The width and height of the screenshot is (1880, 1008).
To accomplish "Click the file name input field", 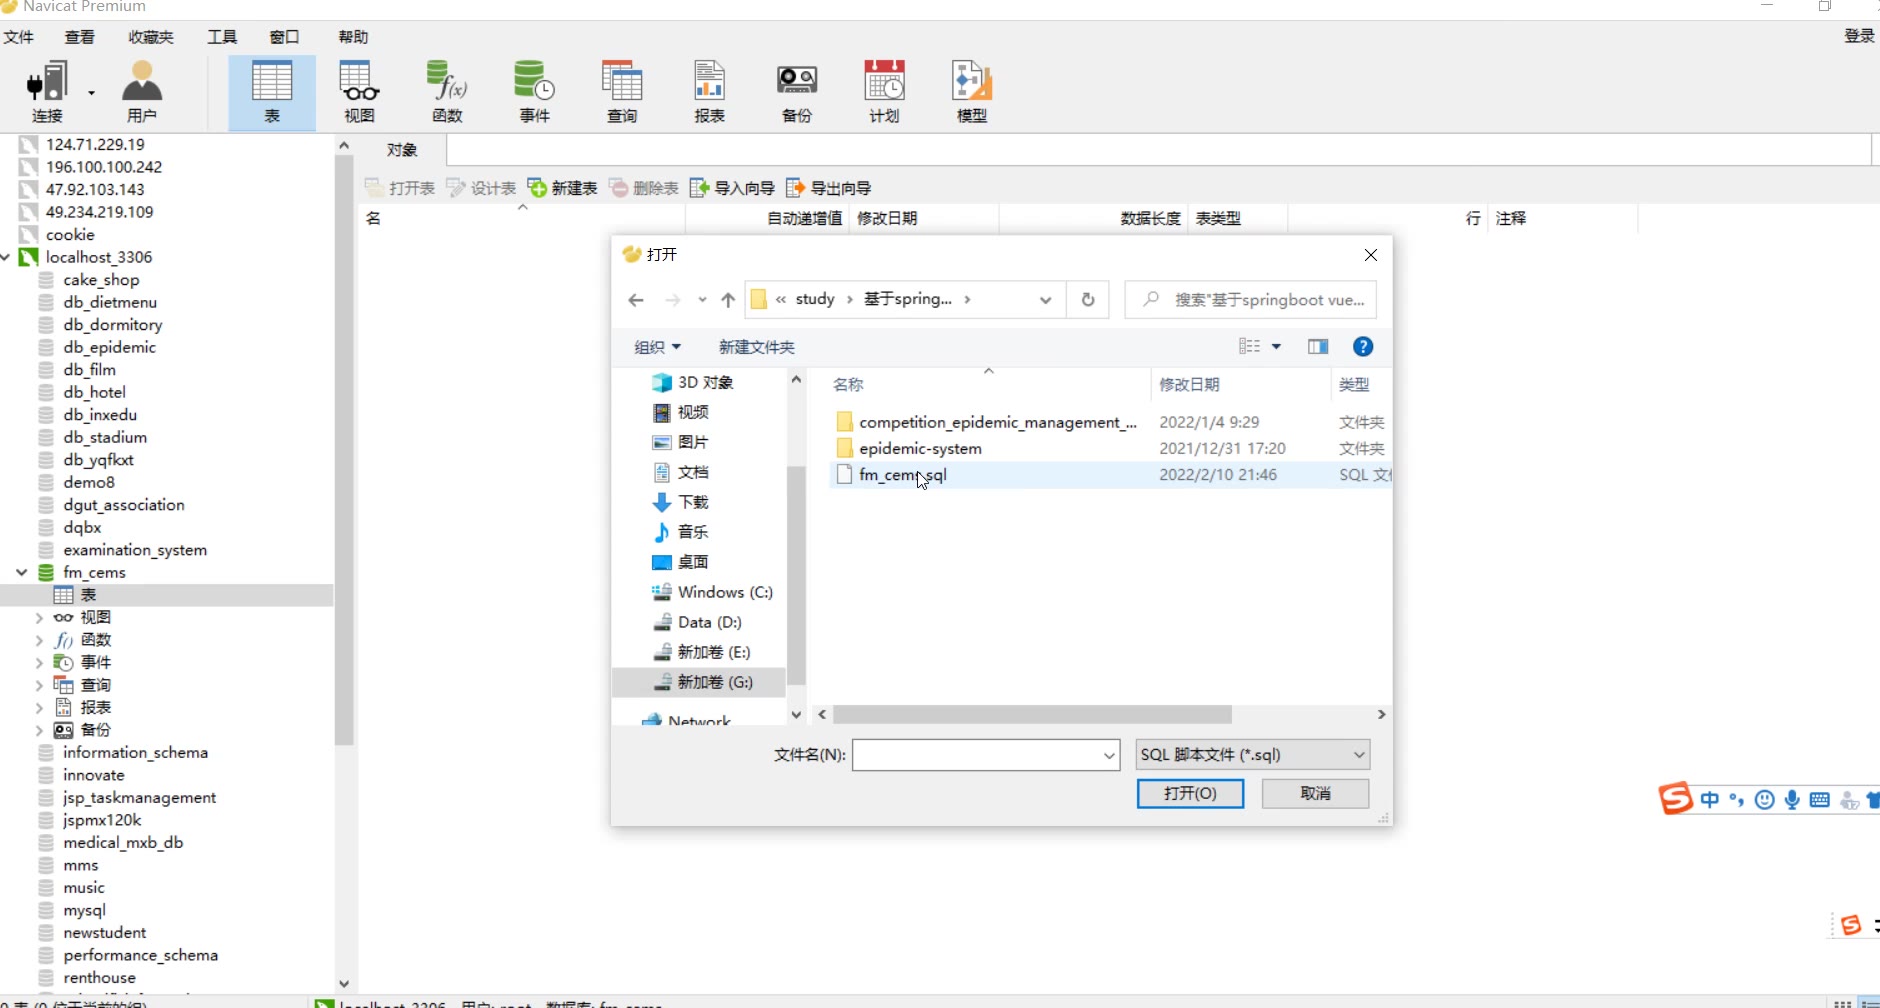I will click(x=977, y=755).
